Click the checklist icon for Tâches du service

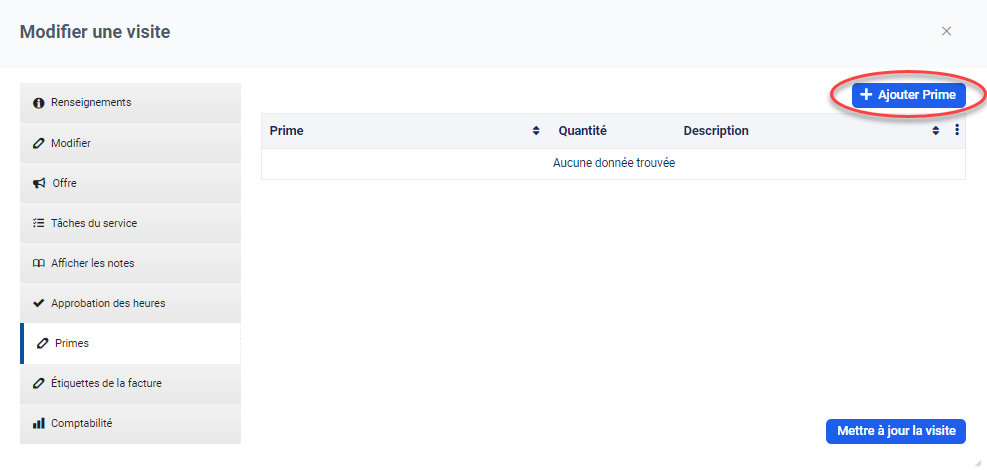tap(39, 224)
